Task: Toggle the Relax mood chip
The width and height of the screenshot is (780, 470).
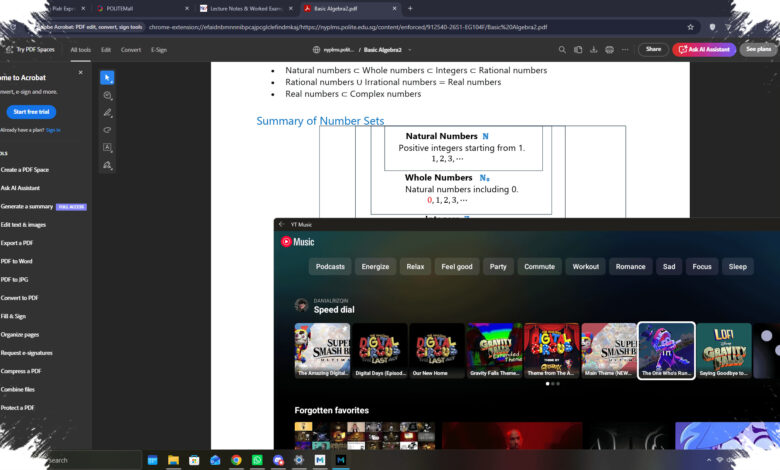Action: coord(415,267)
